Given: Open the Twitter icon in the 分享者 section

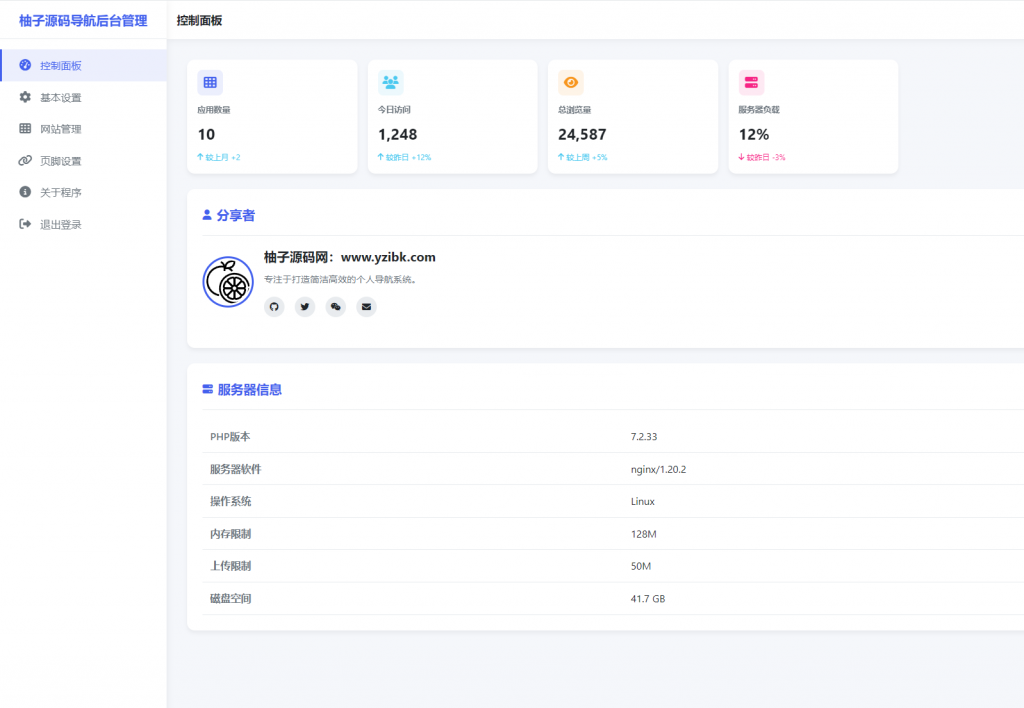Looking at the screenshot, I should (x=304, y=307).
